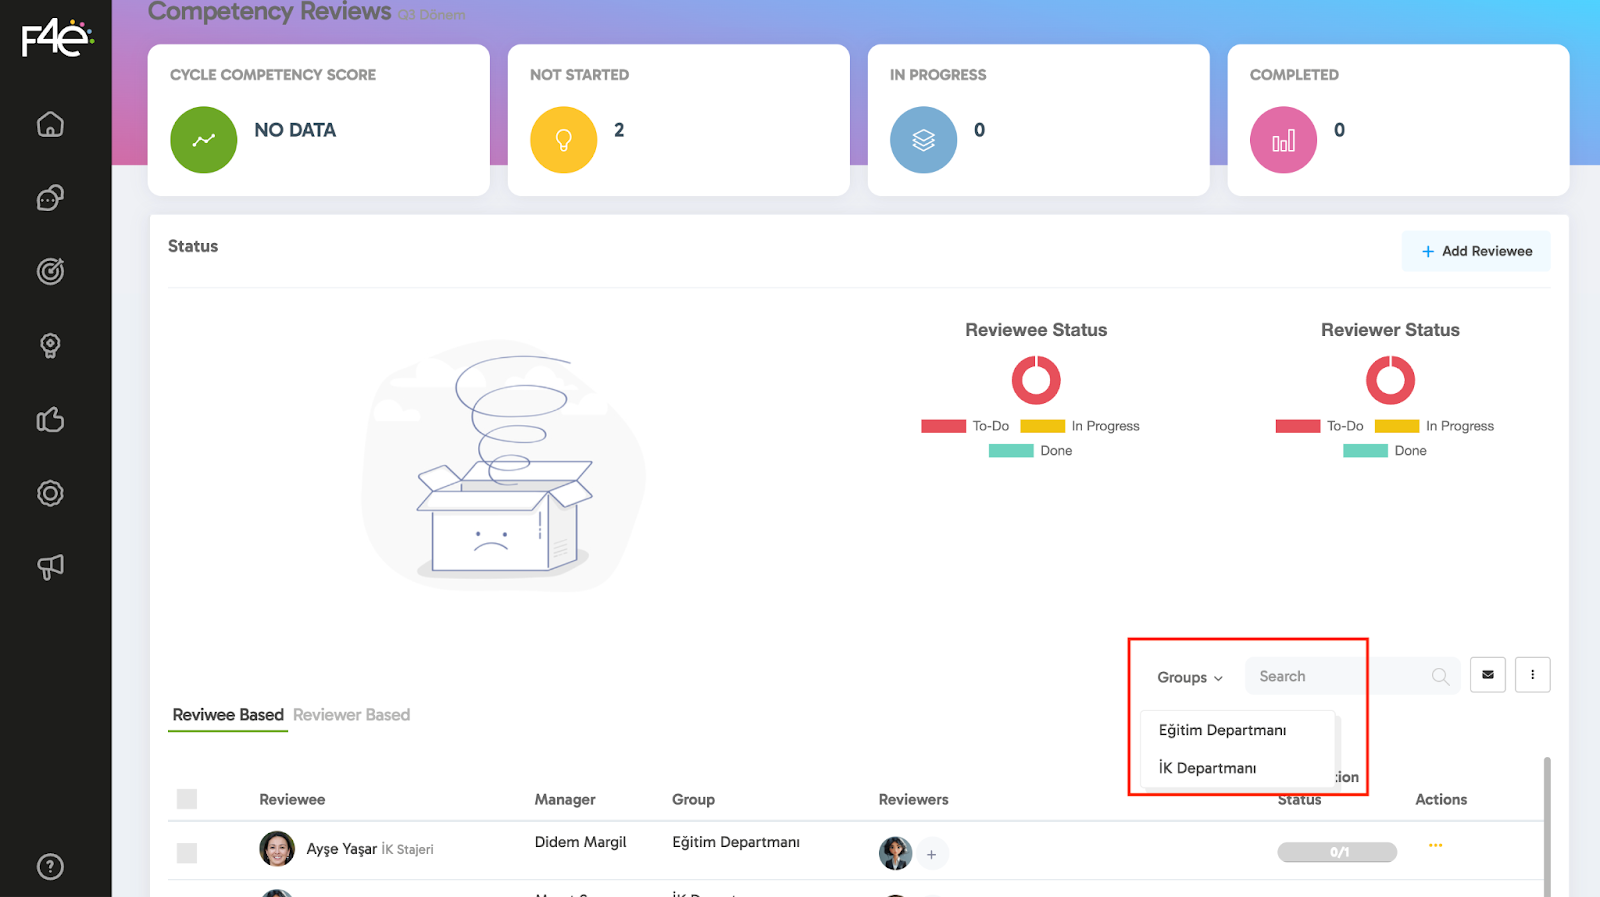Choose İK Departmanı from groups list

1207,768
